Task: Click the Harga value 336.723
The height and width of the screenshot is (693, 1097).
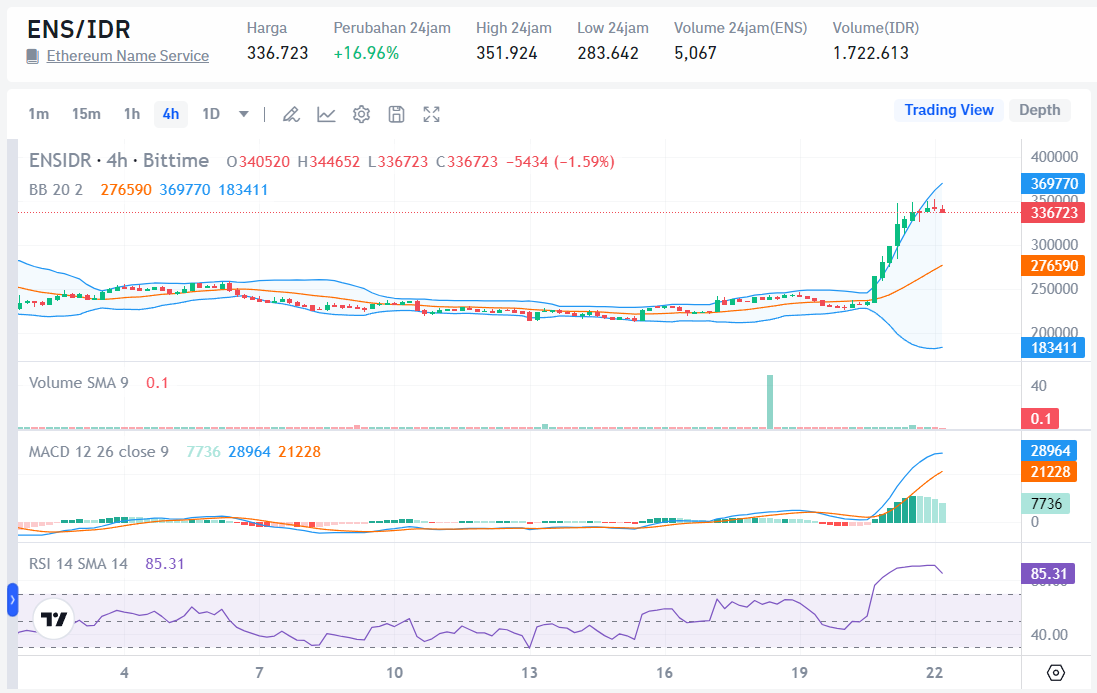Action: pyautogui.click(x=277, y=53)
